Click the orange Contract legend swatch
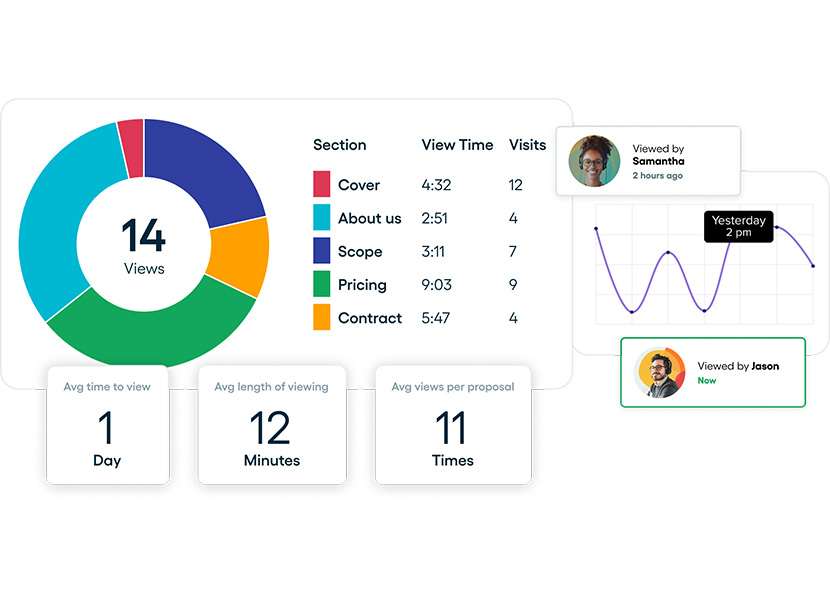This screenshot has height=600, width=830. (321, 318)
